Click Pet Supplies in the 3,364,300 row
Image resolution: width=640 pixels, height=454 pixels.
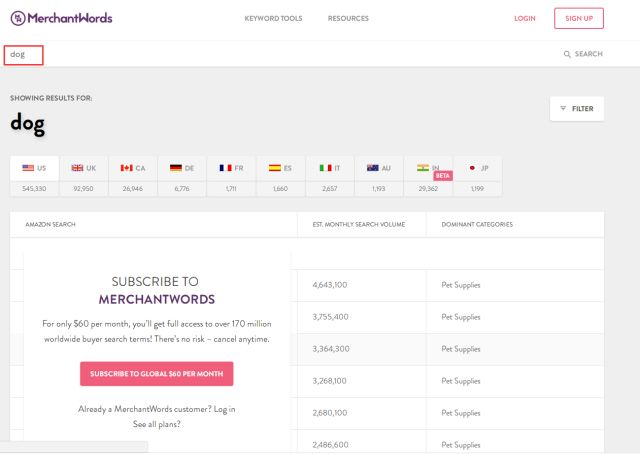pos(461,349)
